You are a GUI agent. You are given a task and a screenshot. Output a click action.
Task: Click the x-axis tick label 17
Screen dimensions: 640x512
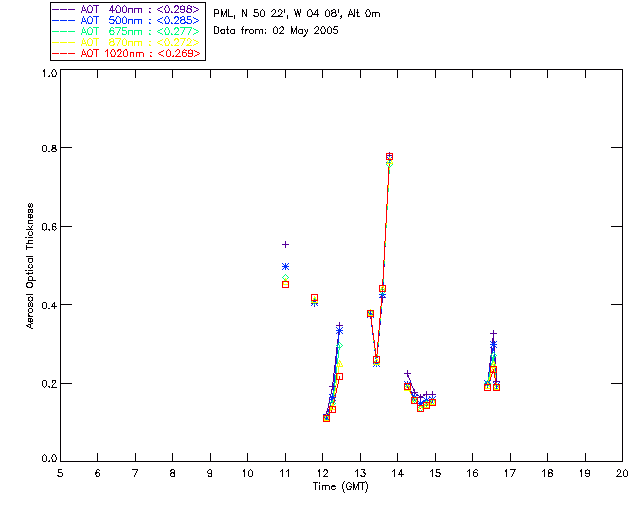tap(510, 473)
